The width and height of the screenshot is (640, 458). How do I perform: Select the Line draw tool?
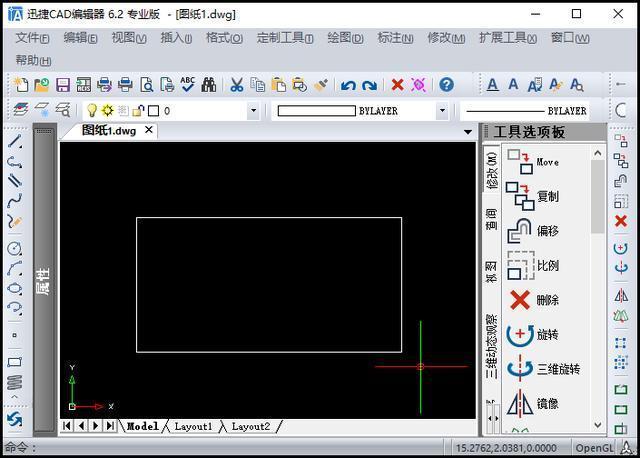(x=15, y=141)
